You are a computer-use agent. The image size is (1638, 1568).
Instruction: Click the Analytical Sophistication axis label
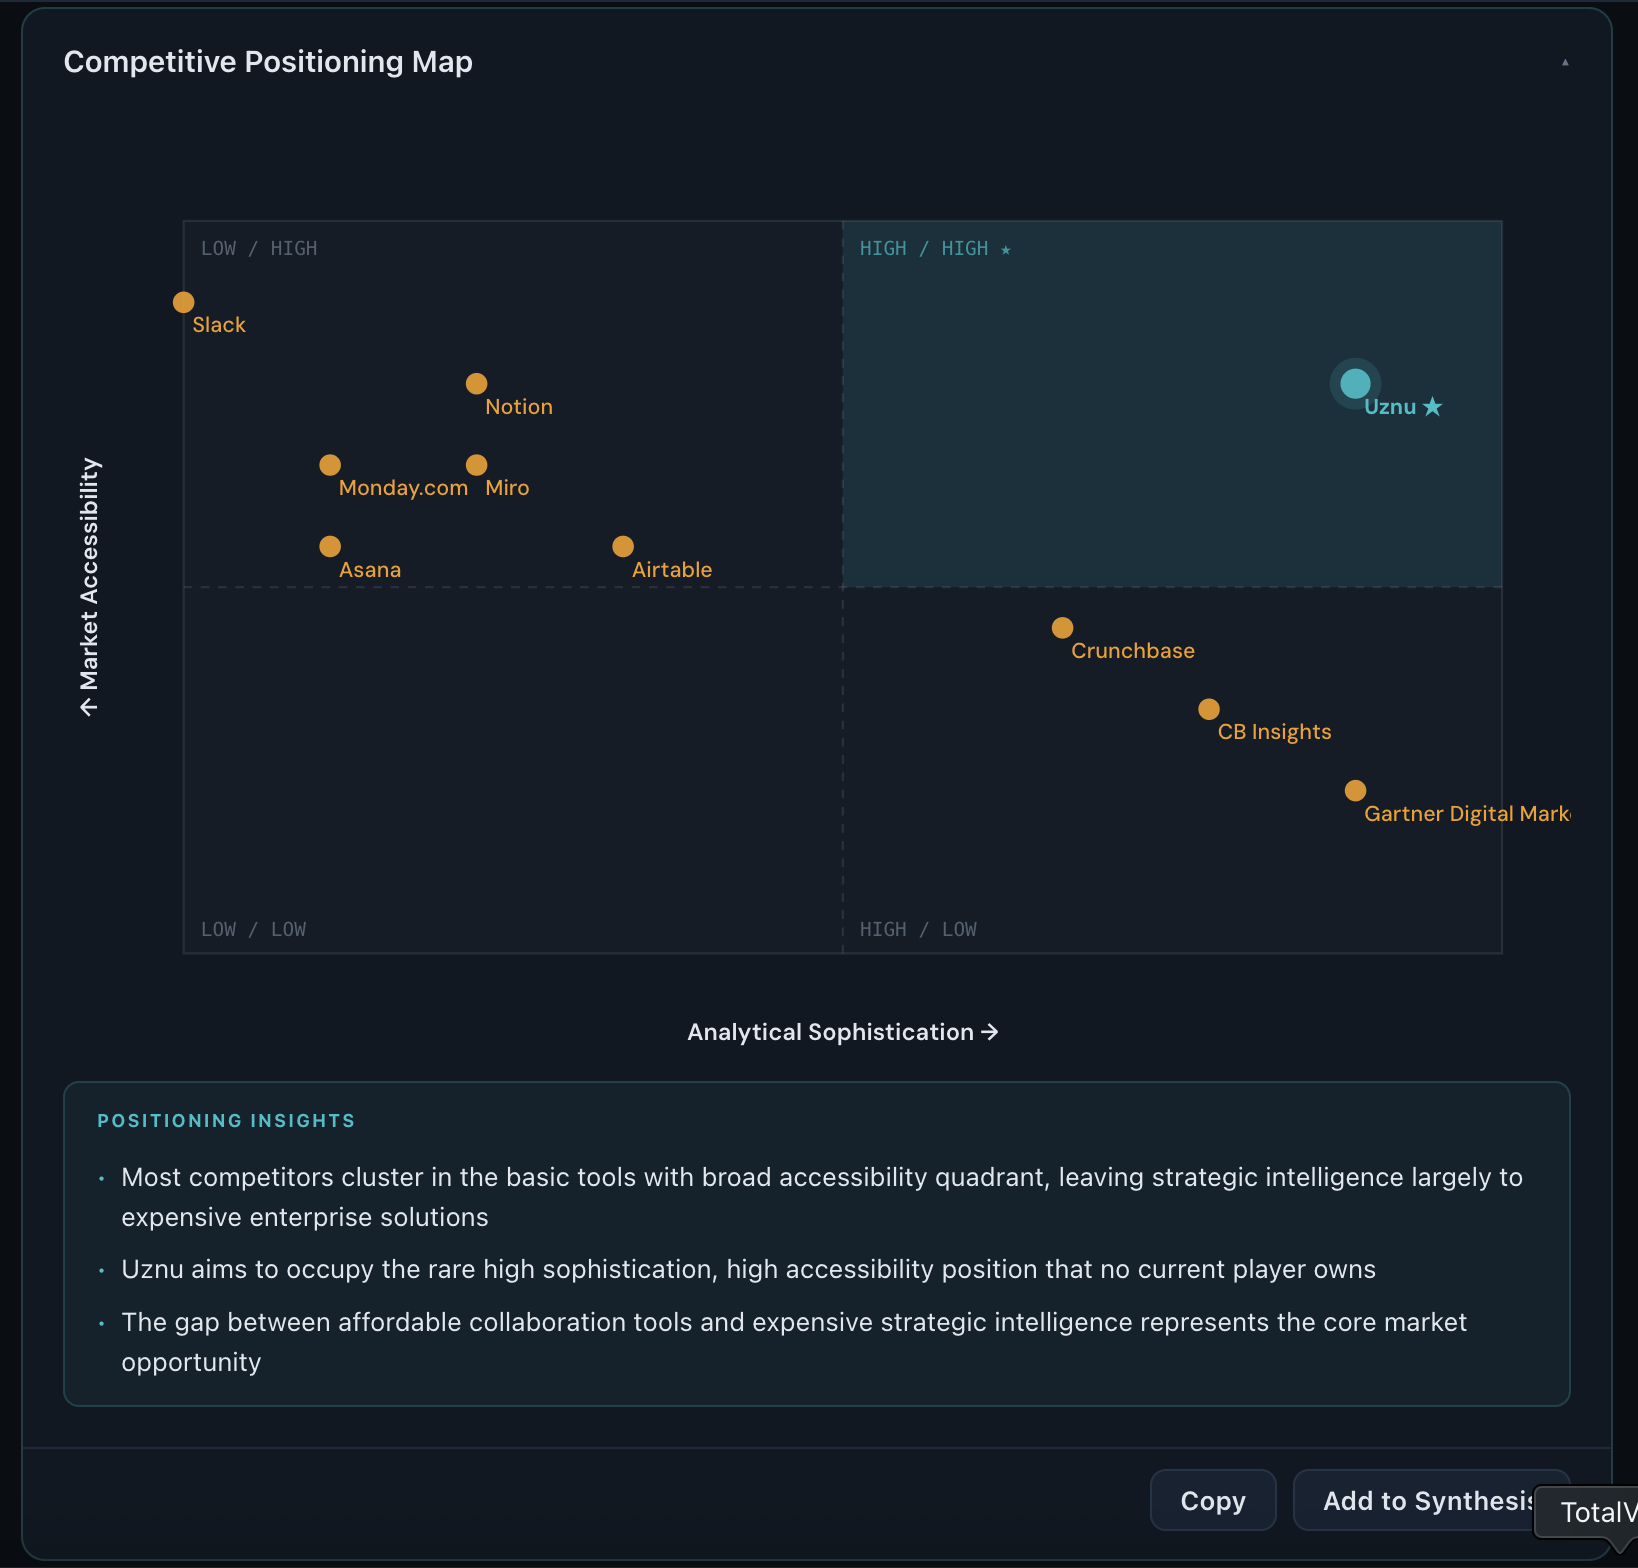842,1031
